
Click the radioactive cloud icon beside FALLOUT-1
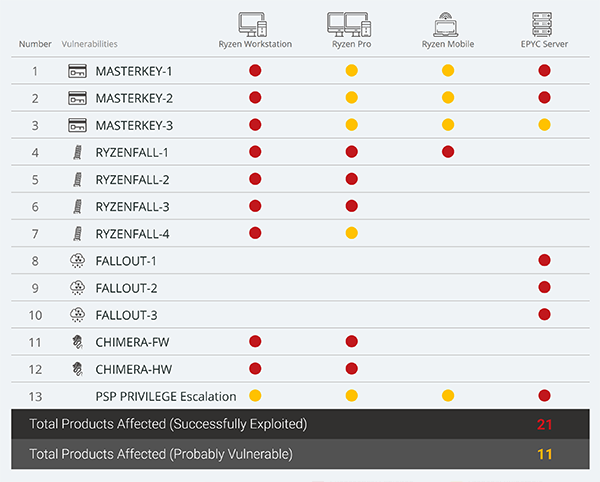click(x=77, y=261)
